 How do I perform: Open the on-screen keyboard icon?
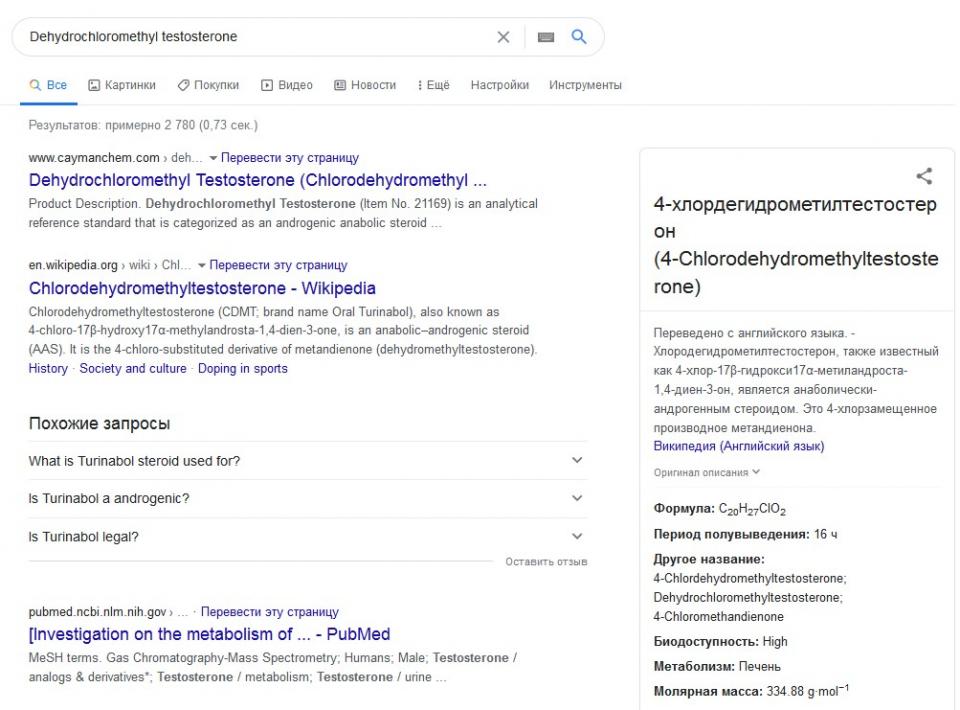(x=545, y=37)
